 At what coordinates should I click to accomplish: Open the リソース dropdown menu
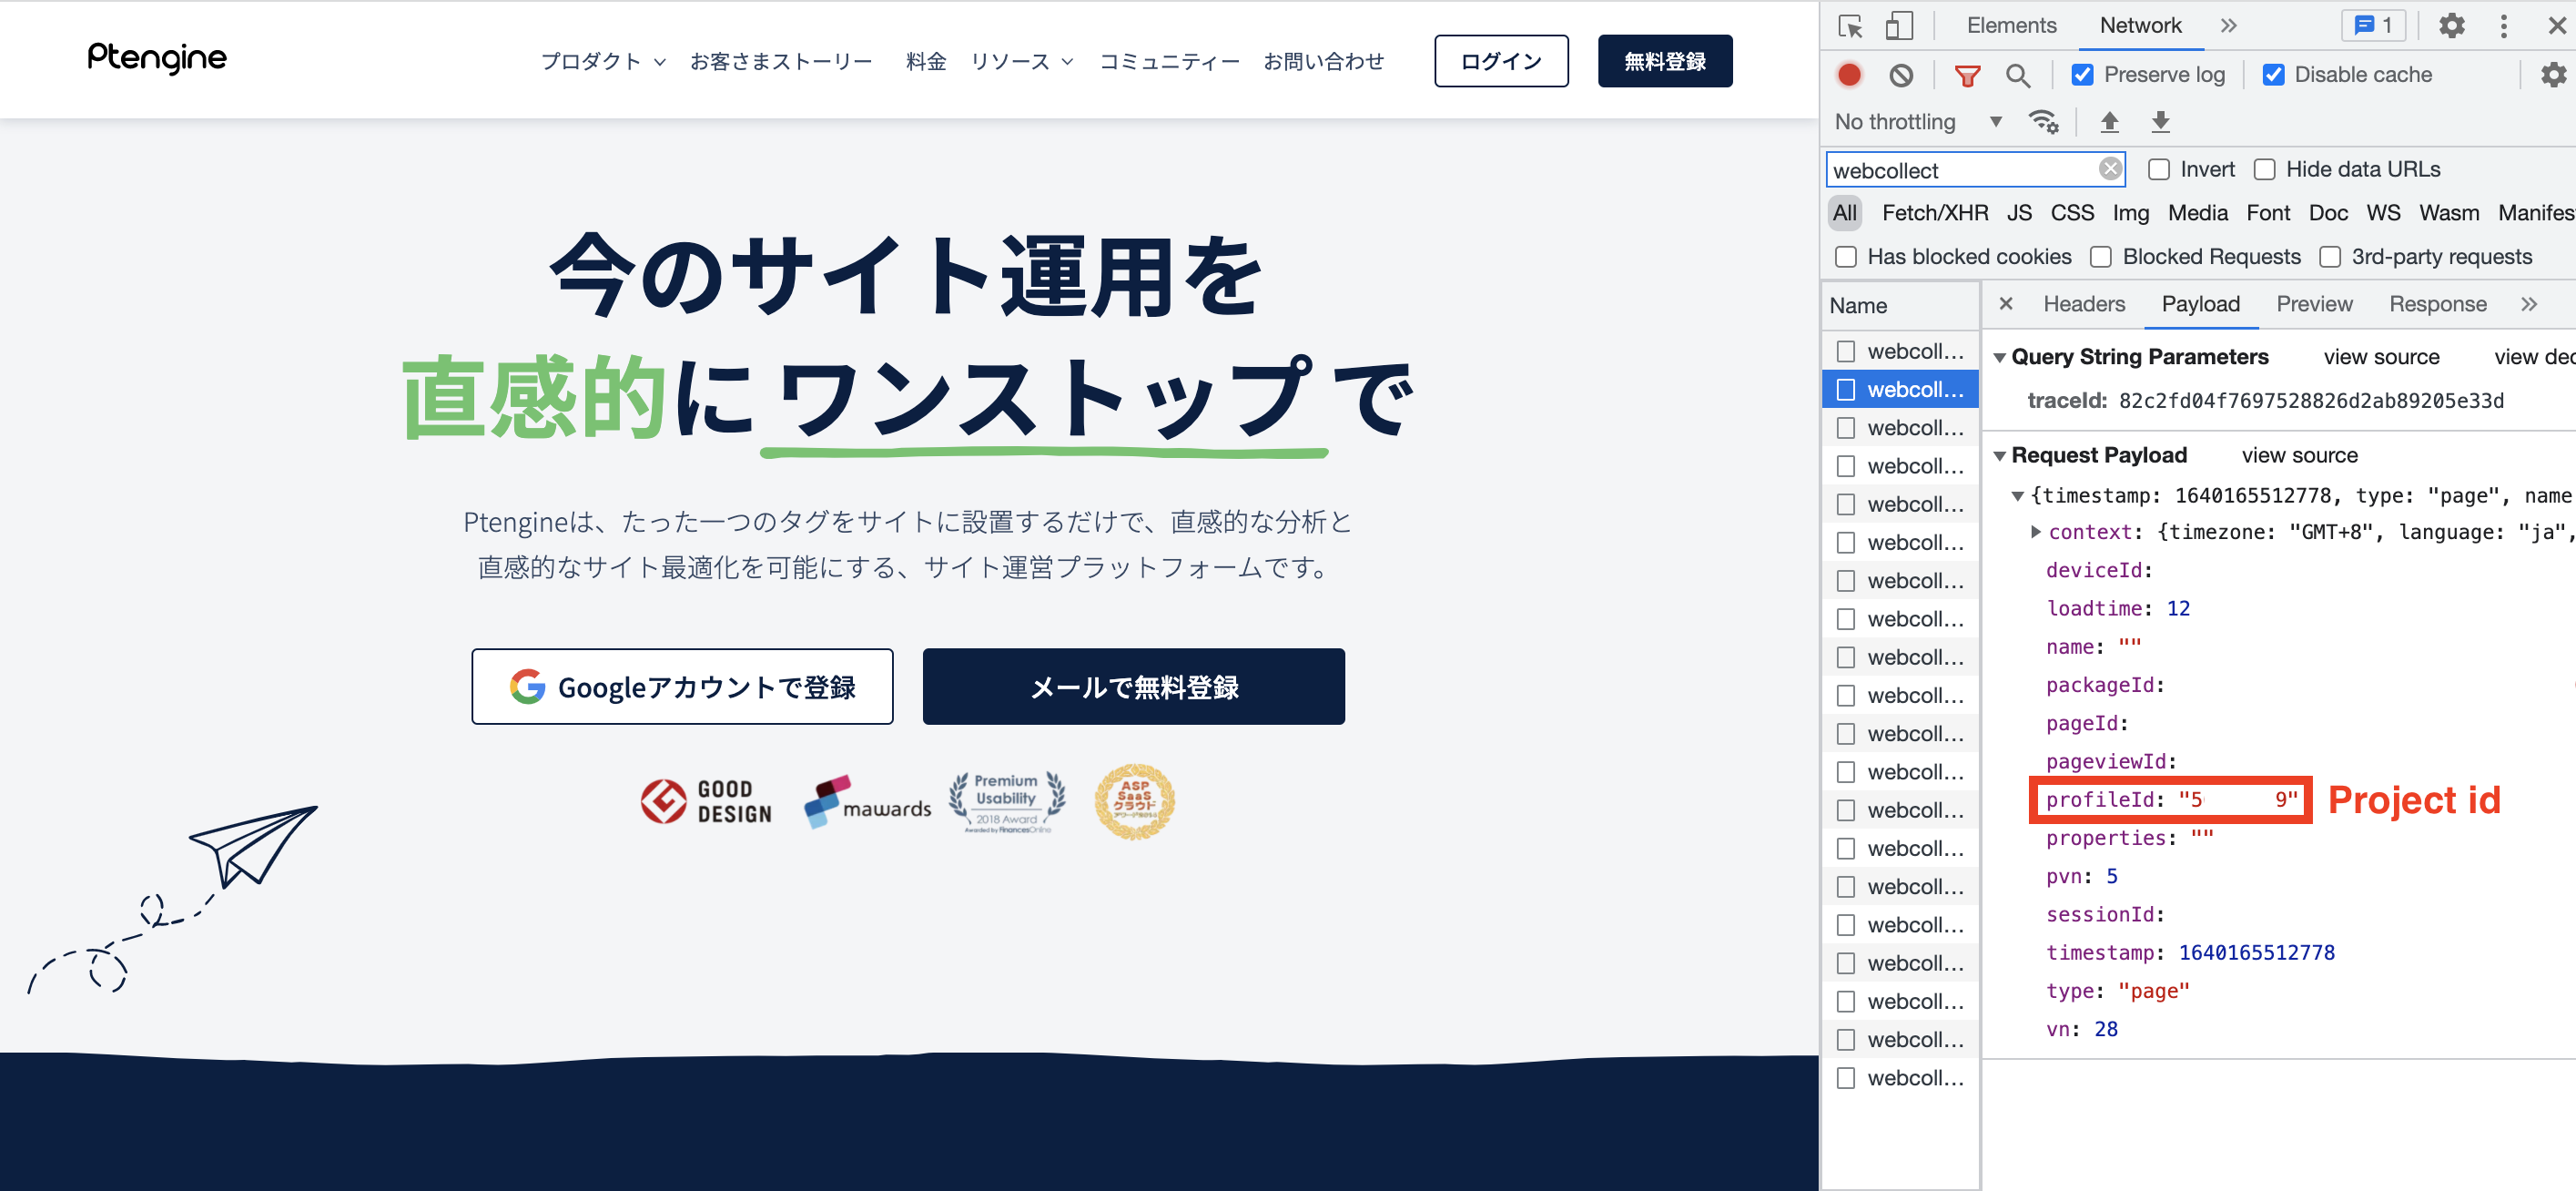pos(1022,61)
